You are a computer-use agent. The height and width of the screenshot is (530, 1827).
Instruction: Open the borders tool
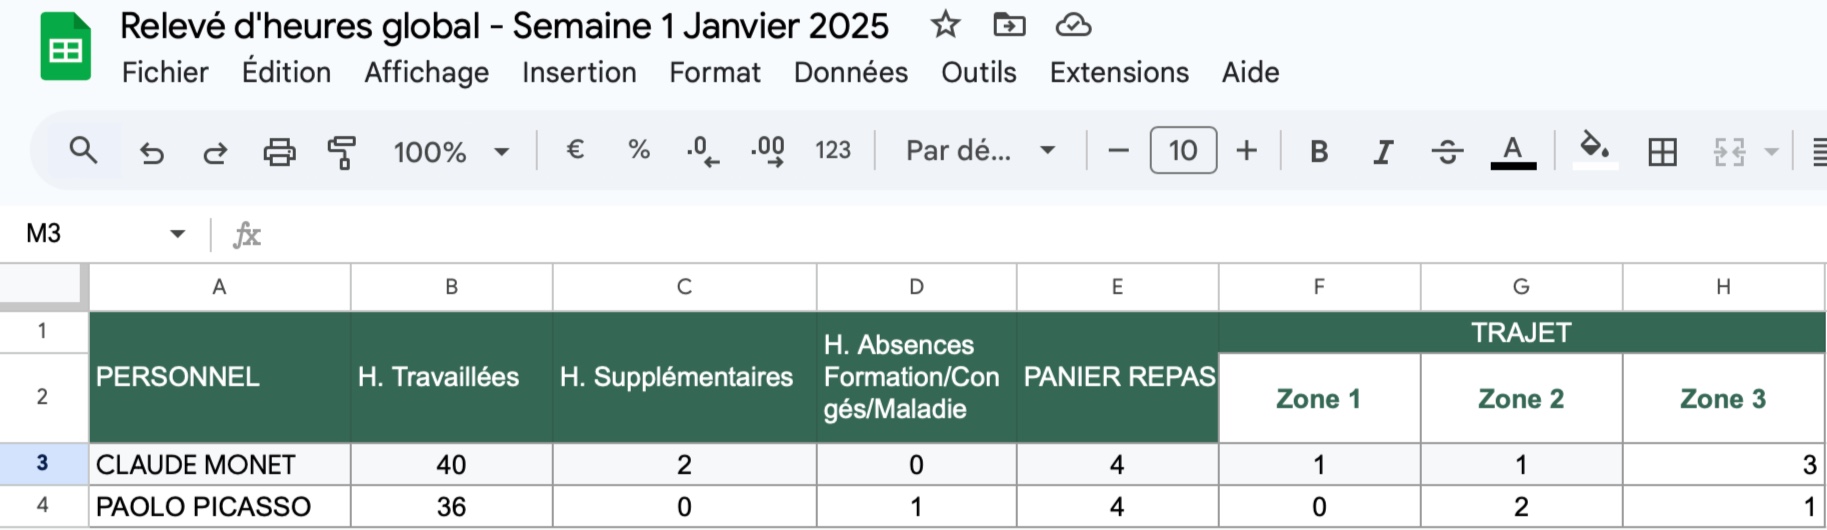1662,151
